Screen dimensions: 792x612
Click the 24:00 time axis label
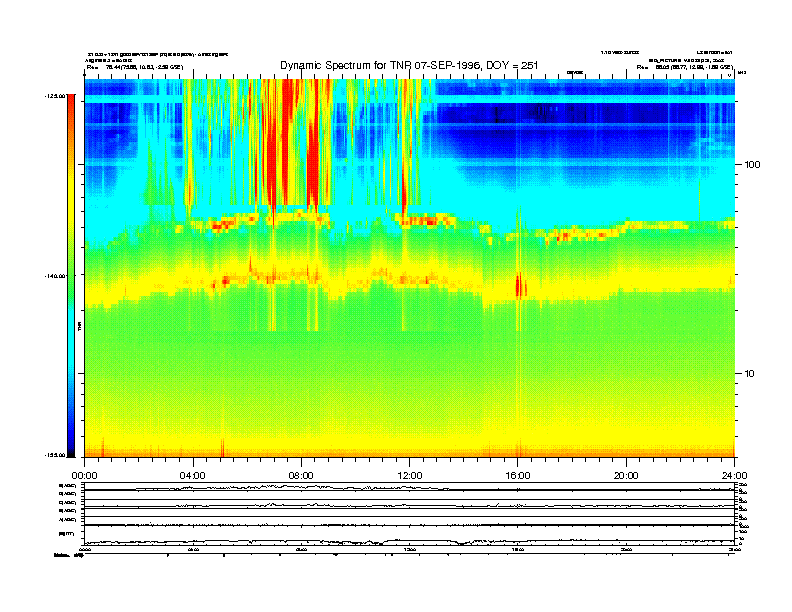click(734, 476)
